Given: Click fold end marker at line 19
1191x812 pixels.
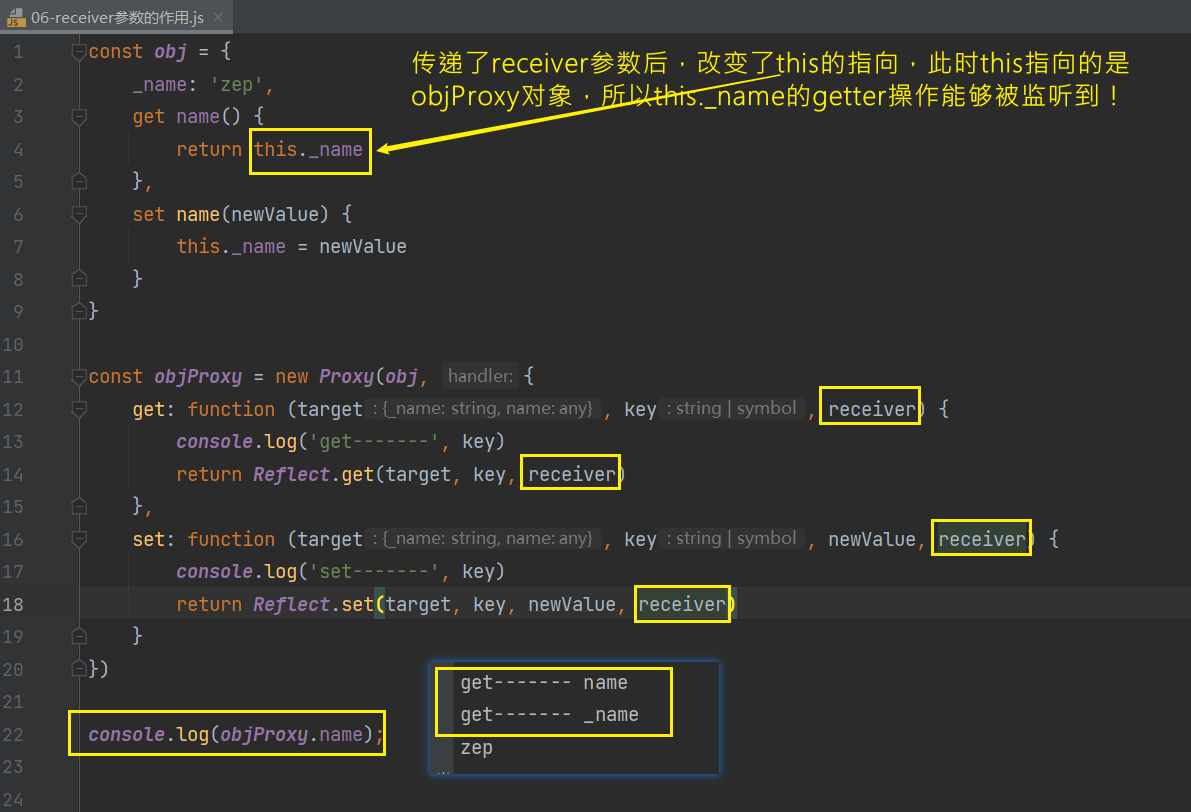Looking at the screenshot, I should pyautogui.click(x=78, y=636).
